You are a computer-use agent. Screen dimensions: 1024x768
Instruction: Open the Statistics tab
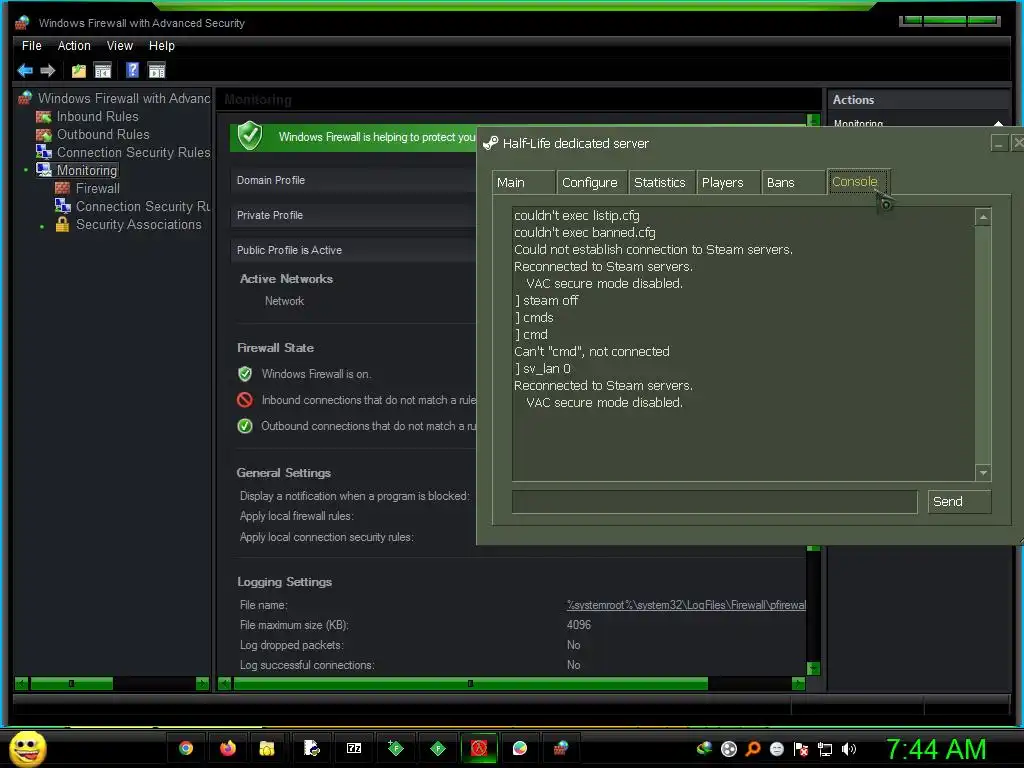click(x=660, y=182)
